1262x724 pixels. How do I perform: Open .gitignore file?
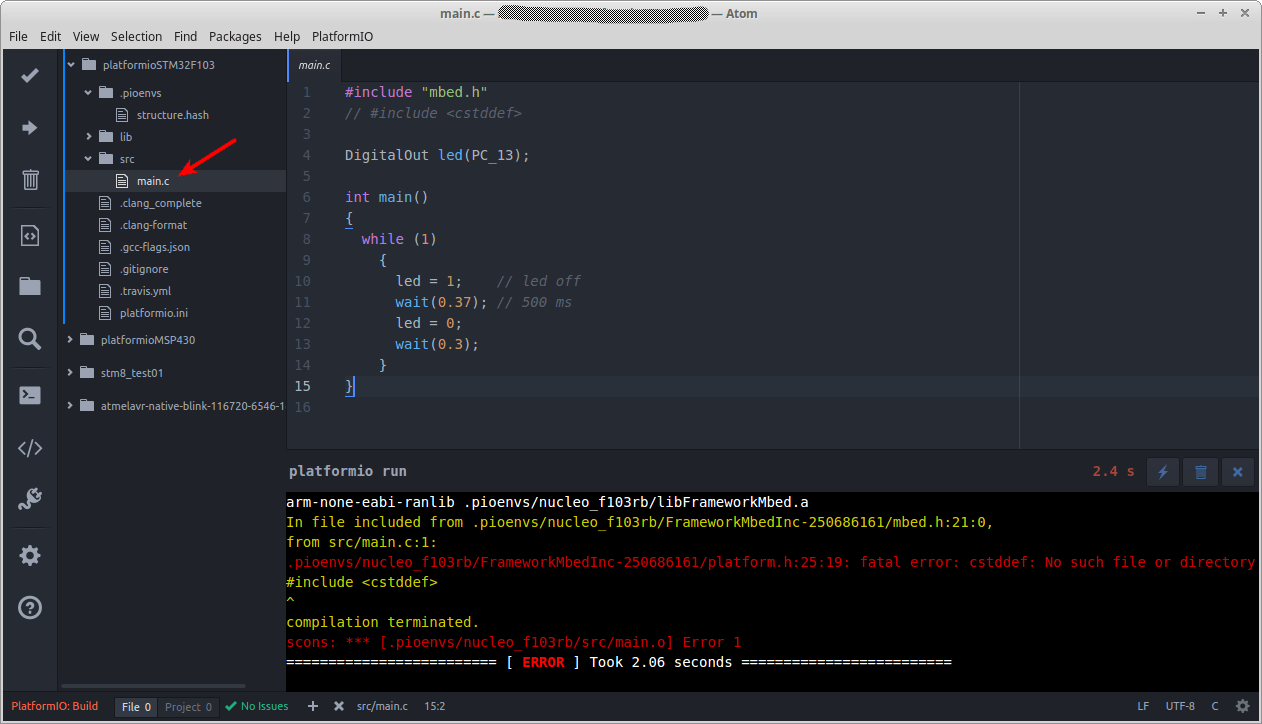[143, 269]
